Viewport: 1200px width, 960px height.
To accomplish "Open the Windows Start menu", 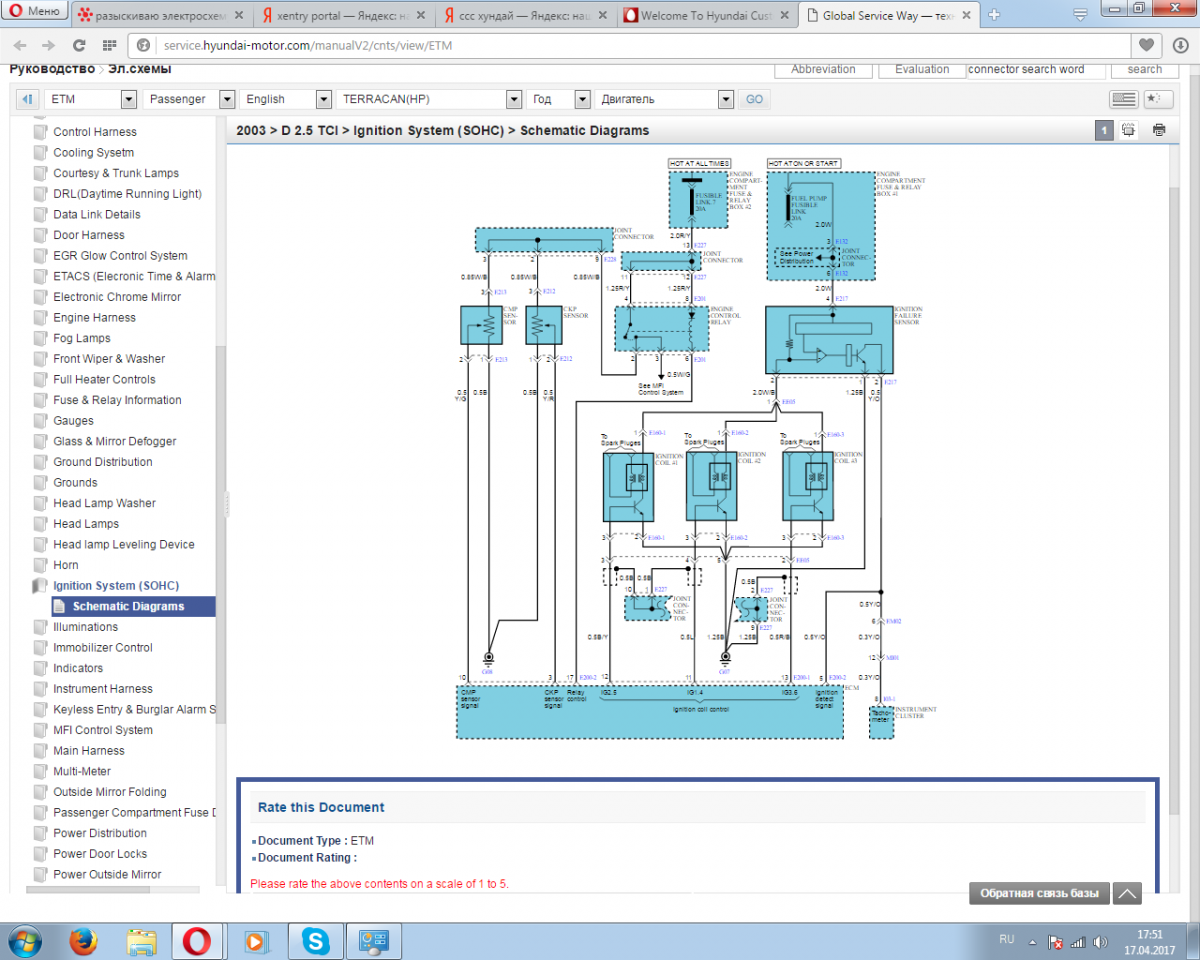I will (x=23, y=941).
